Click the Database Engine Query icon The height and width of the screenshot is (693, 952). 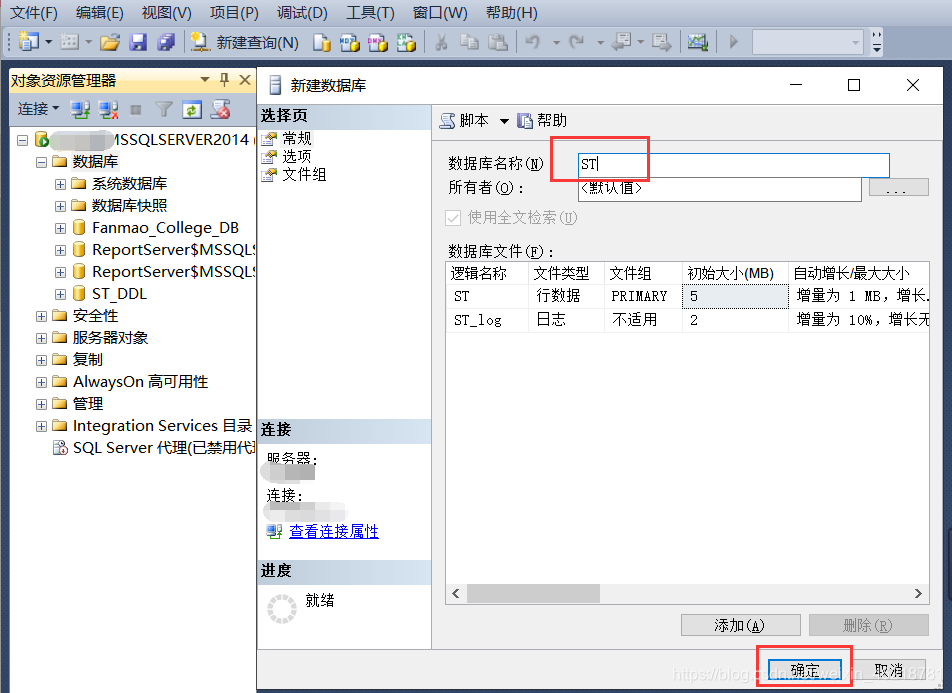[322, 42]
